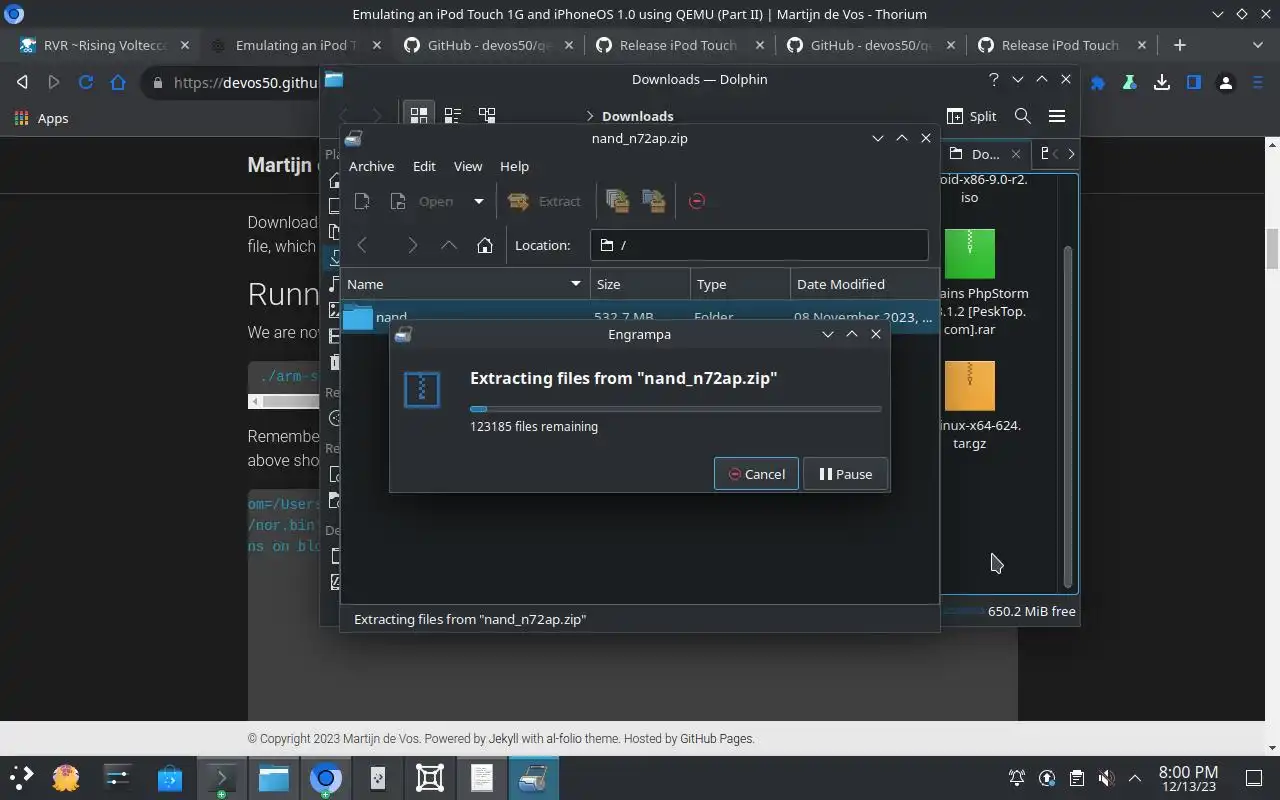
Task: Pause the extraction
Action: point(845,474)
